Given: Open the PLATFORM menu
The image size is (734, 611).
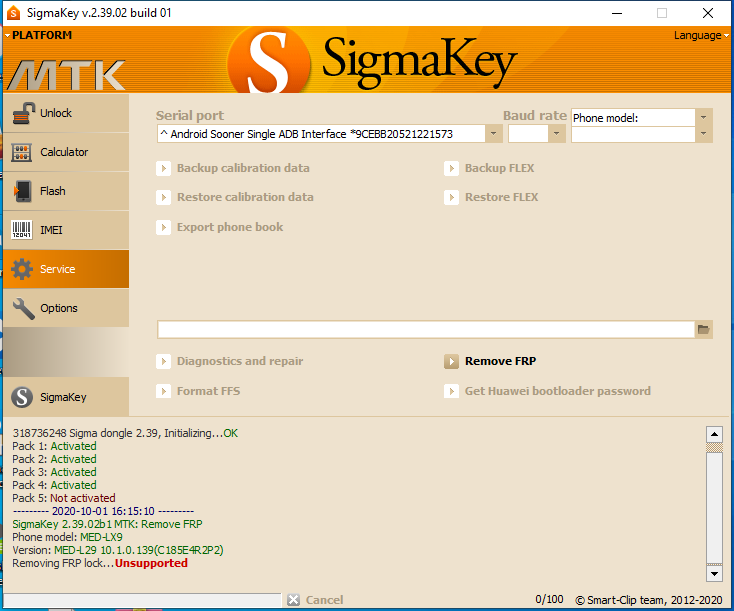Looking at the screenshot, I should click(x=38, y=35).
